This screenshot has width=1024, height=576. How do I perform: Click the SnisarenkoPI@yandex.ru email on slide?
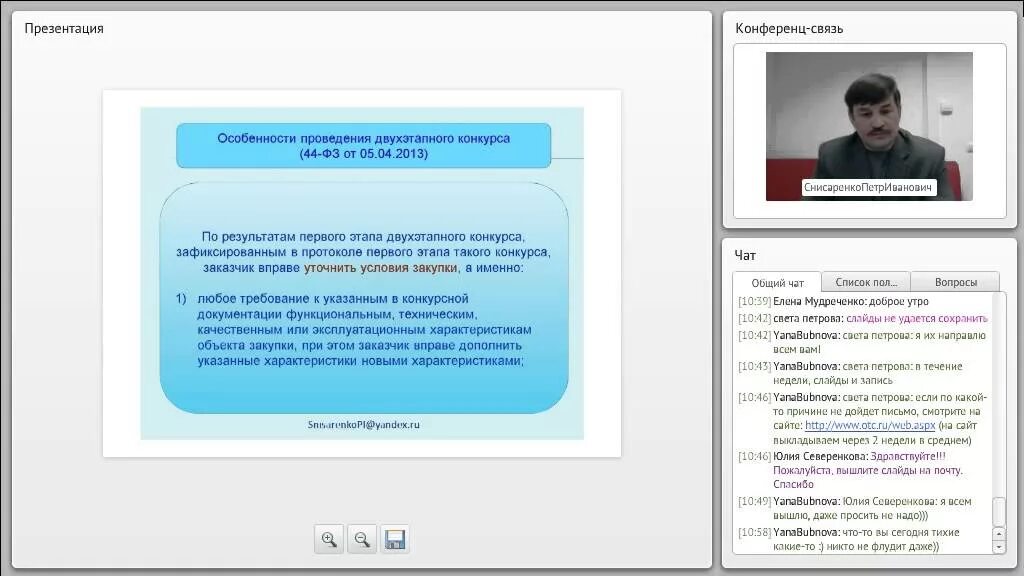point(364,424)
